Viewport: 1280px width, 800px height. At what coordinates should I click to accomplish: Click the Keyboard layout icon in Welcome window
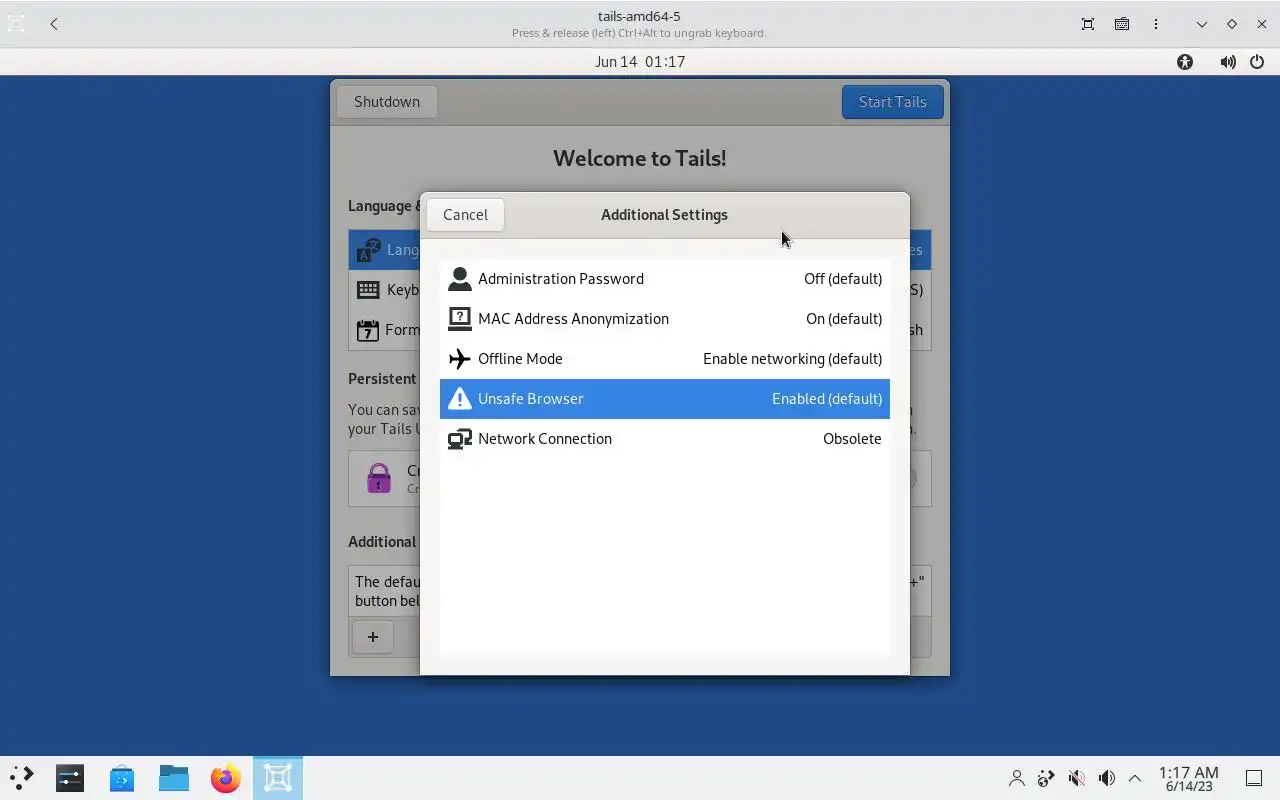(368, 290)
